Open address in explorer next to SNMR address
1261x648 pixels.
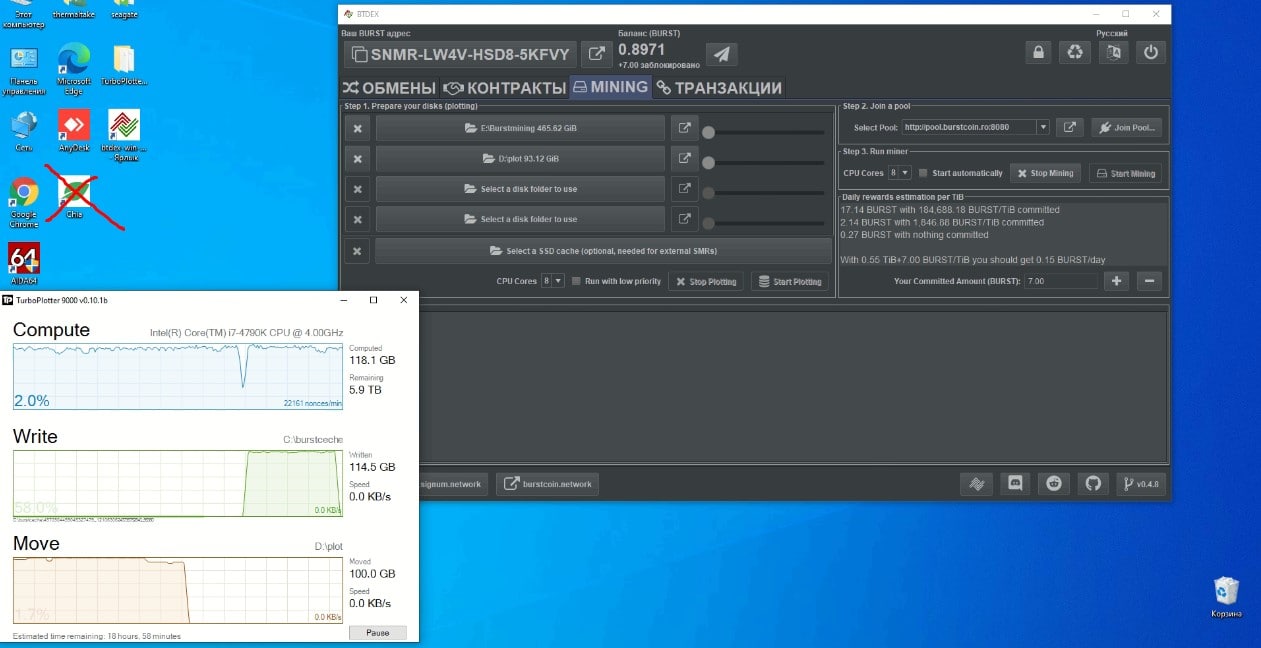(596, 54)
